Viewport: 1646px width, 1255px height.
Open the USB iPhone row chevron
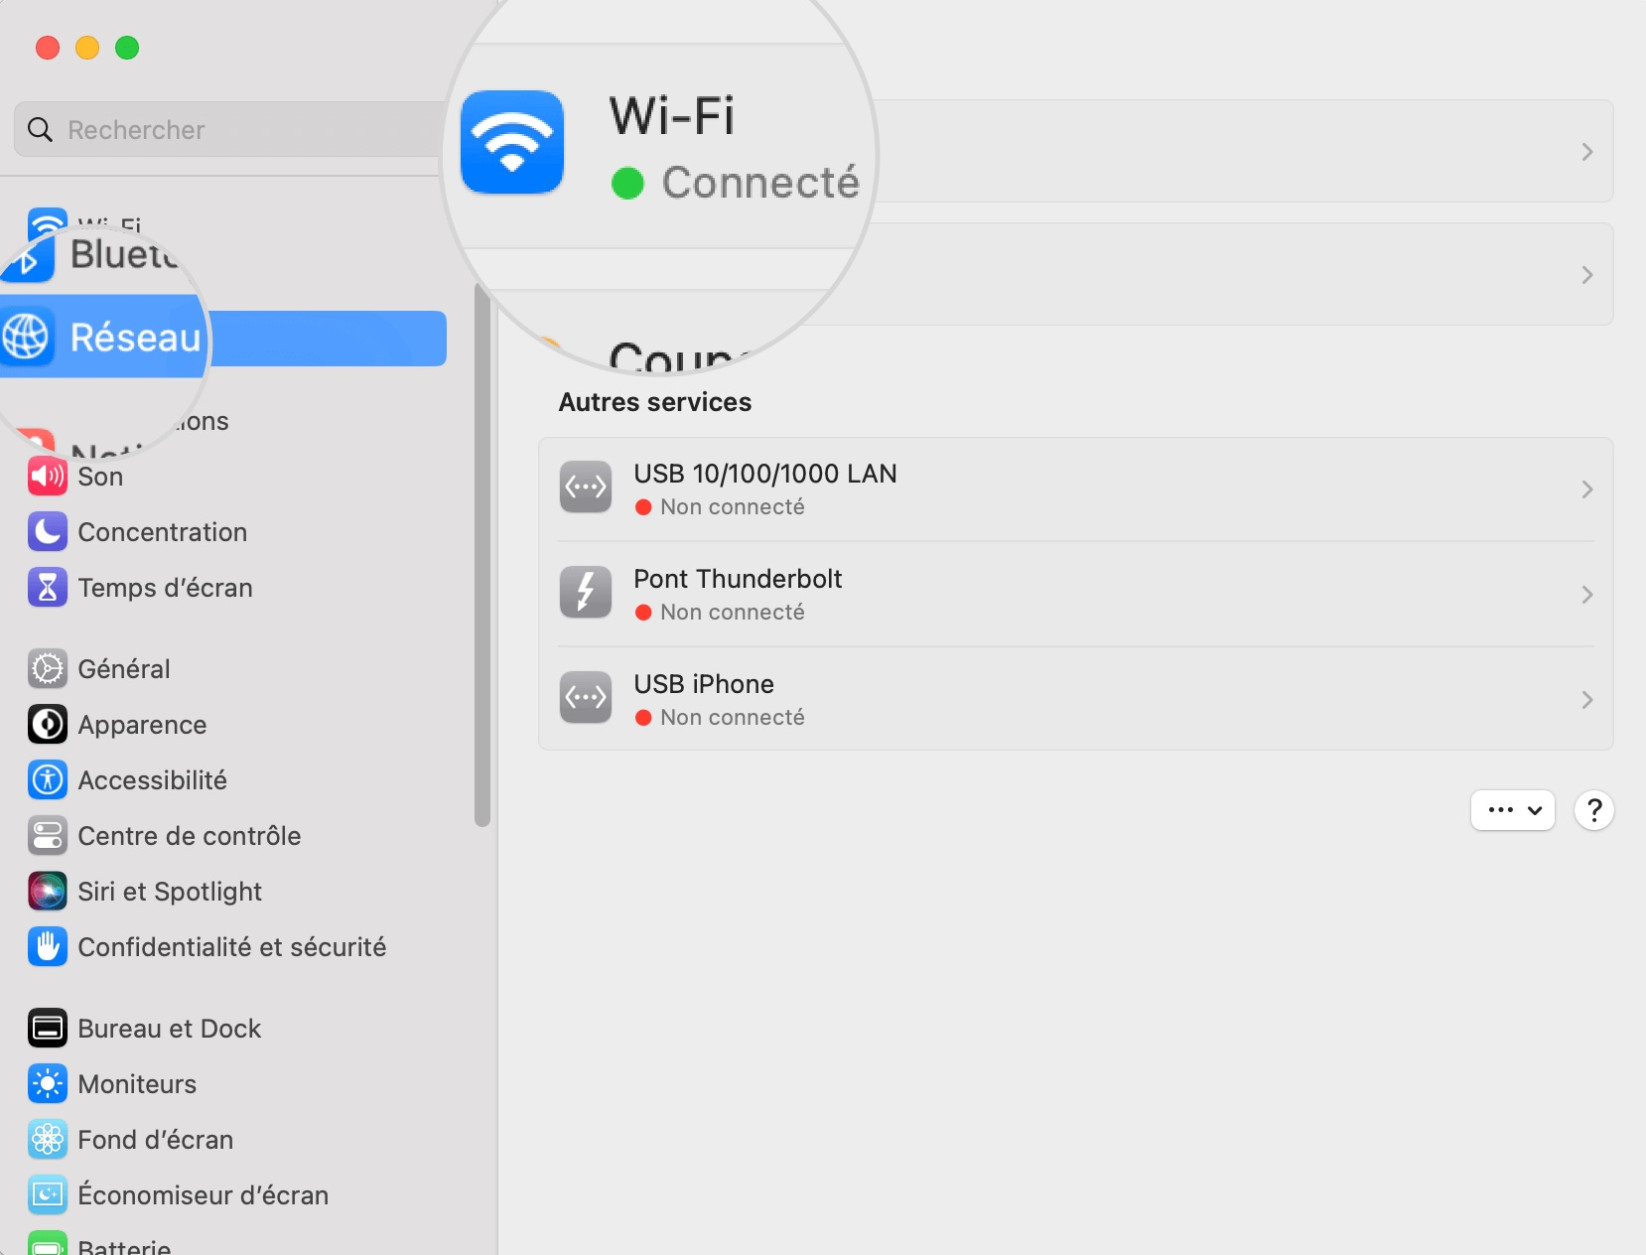tap(1587, 700)
